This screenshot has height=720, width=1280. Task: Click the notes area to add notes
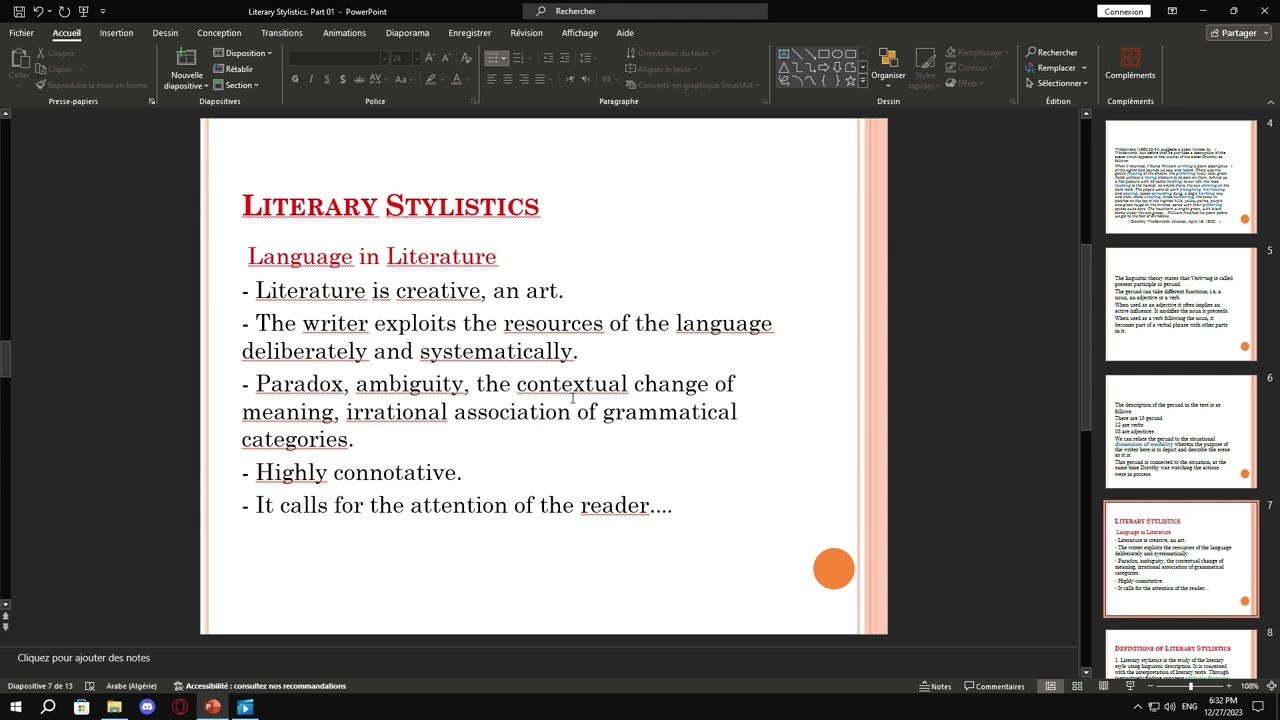point(540,658)
